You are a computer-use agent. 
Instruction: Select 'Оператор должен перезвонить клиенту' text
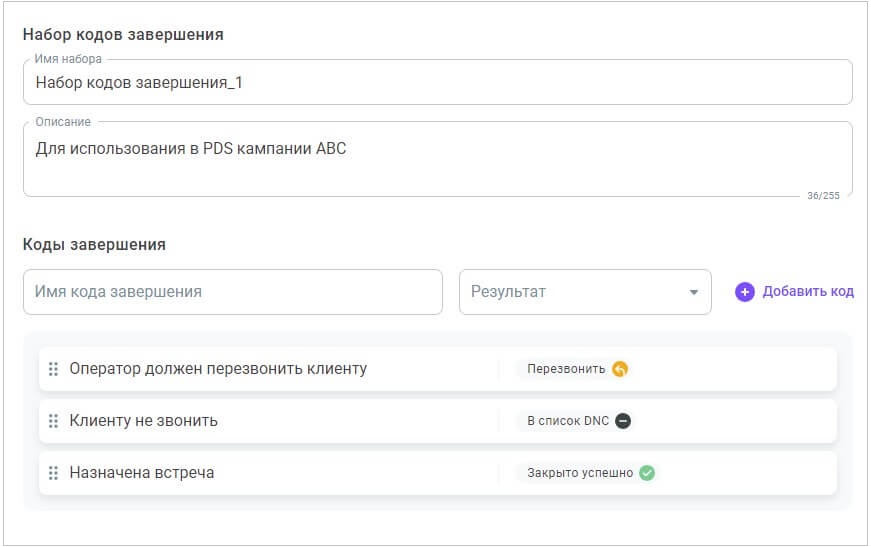tap(218, 369)
